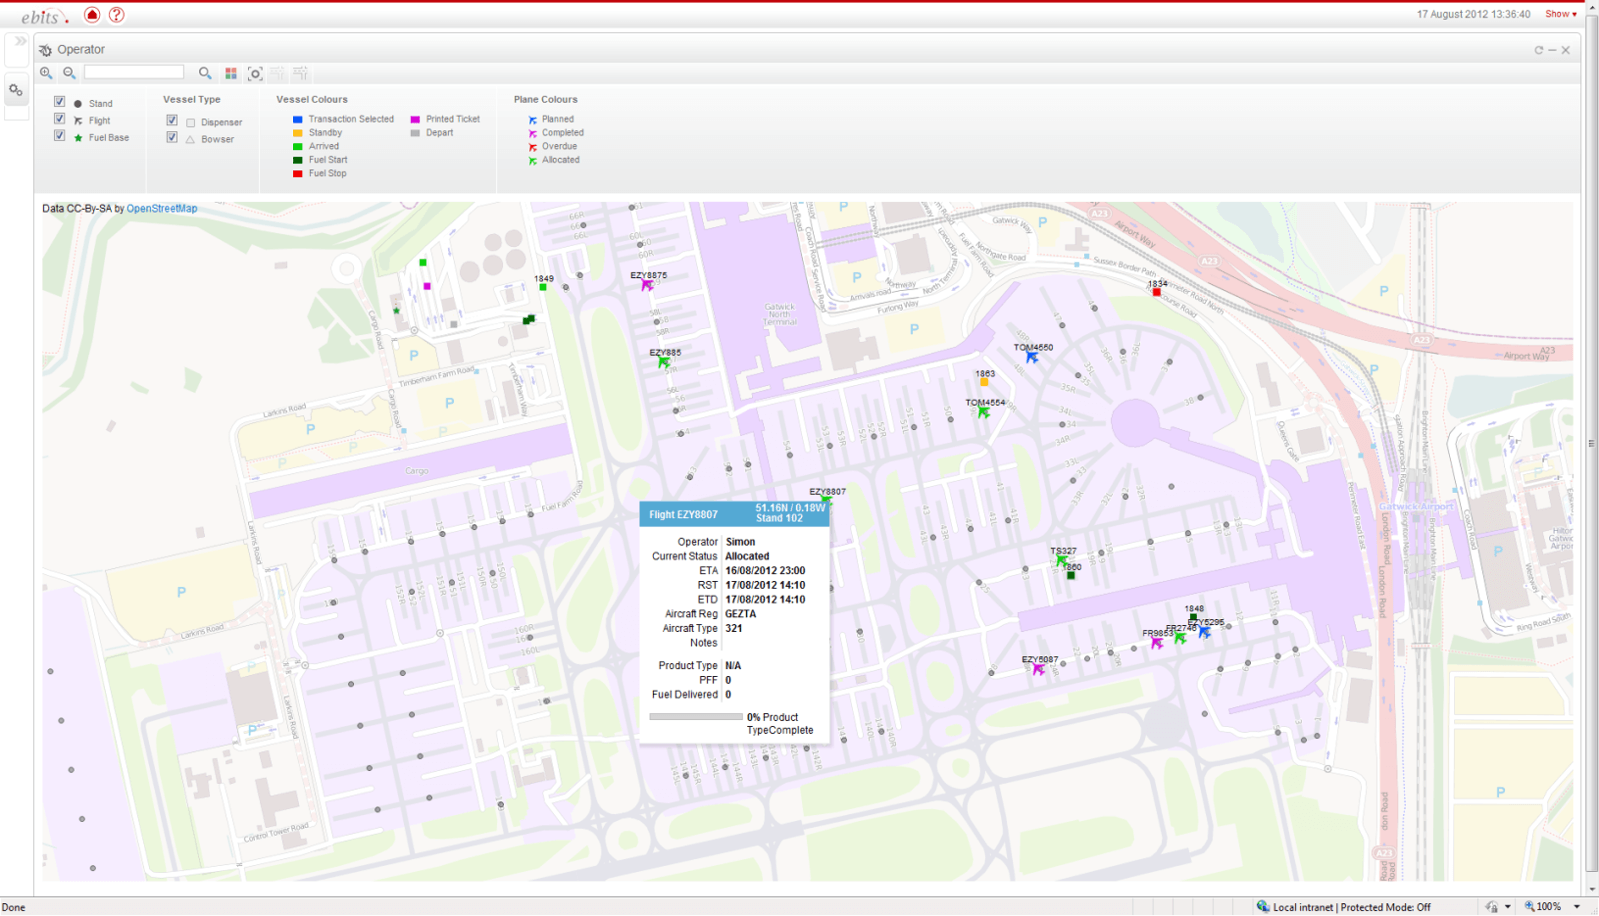Toggle the Bowser vessel type checkbox
The height and width of the screenshot is (916, 1599).
(172, 138)
